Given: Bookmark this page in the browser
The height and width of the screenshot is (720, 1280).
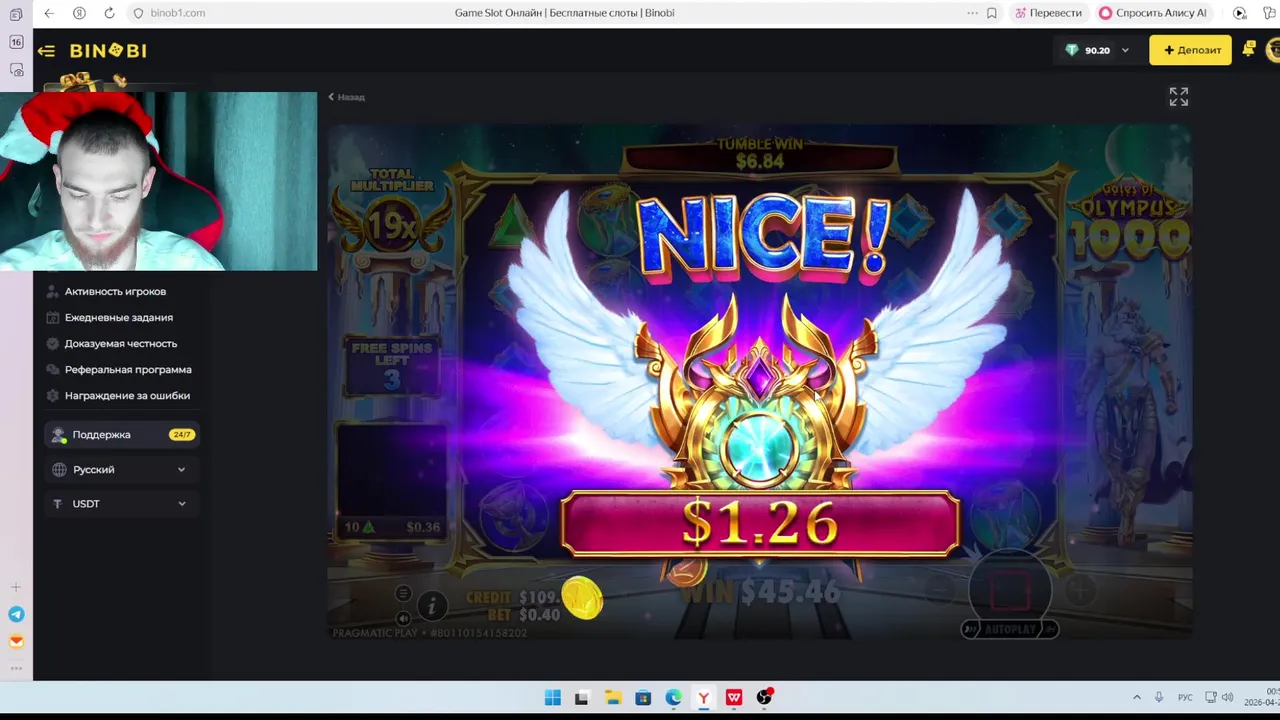Looking at the screenshot, I should click(991, 13).
